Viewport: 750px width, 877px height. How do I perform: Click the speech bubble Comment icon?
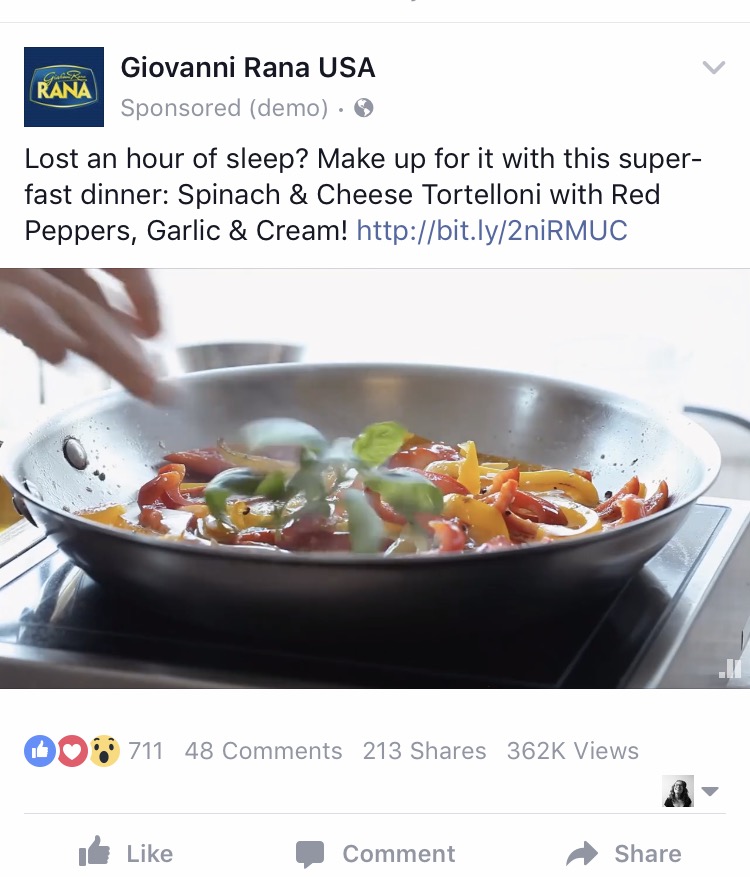[310, 854]
